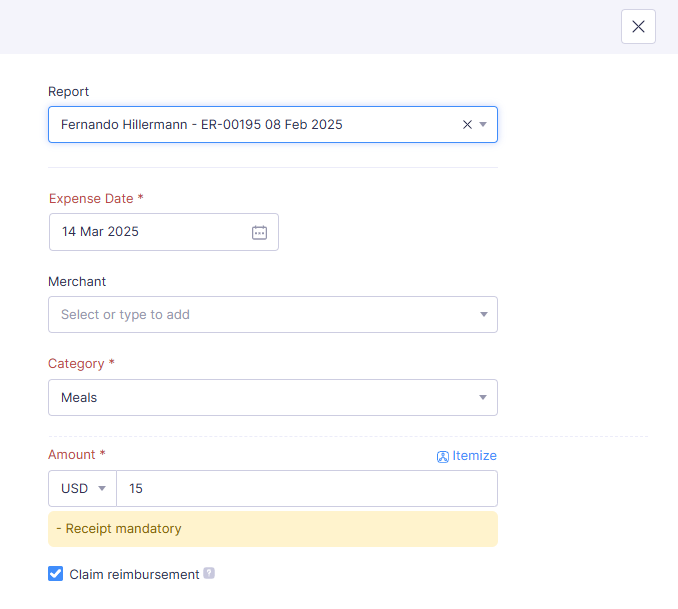This screenshot has height=609, width=678.
Task: Click the Category field's caret icon
Action: click(x=483, y=397)
